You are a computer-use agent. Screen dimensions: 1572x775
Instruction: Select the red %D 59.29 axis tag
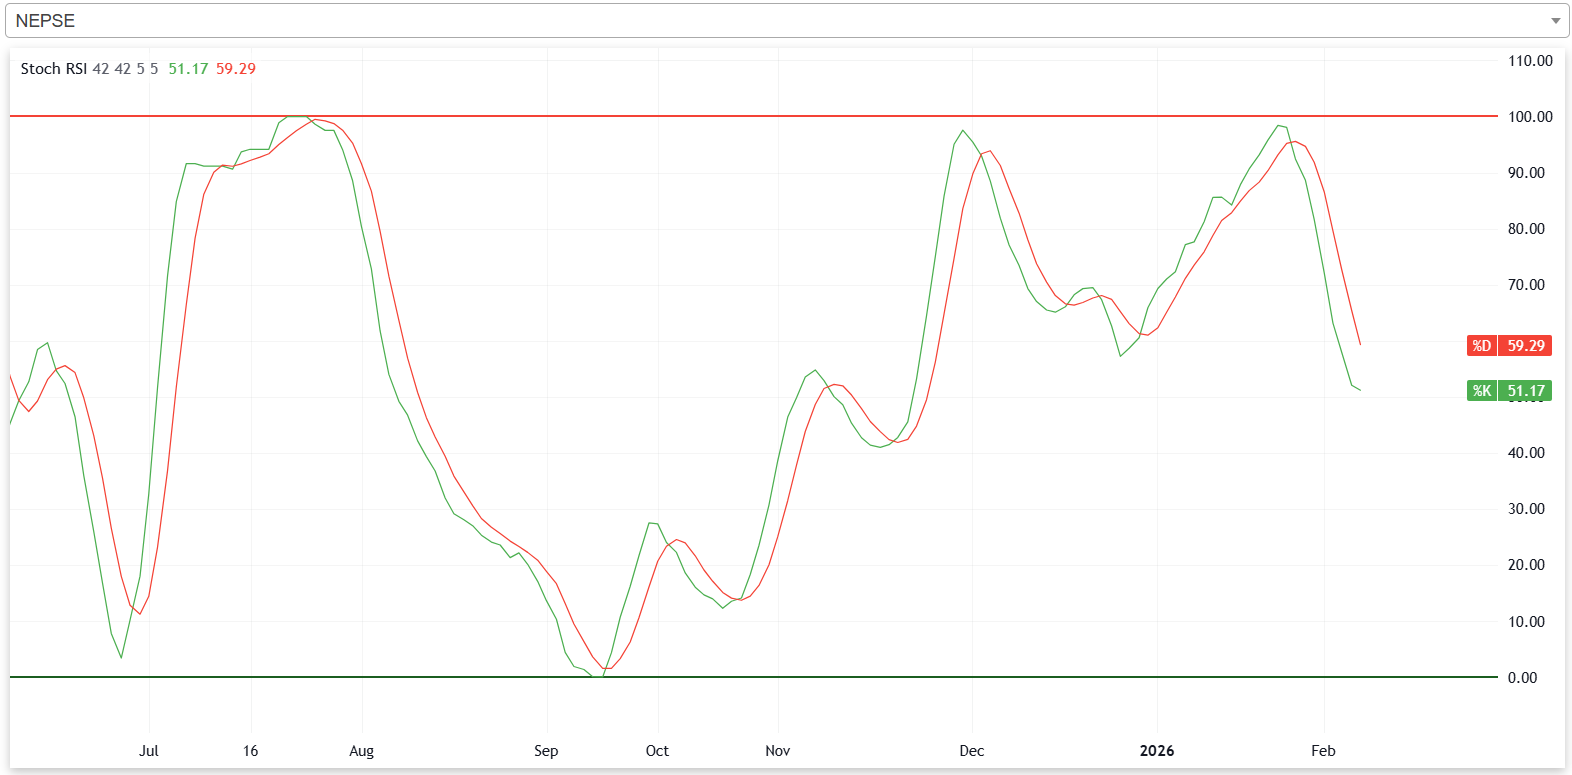point(1509,346)
